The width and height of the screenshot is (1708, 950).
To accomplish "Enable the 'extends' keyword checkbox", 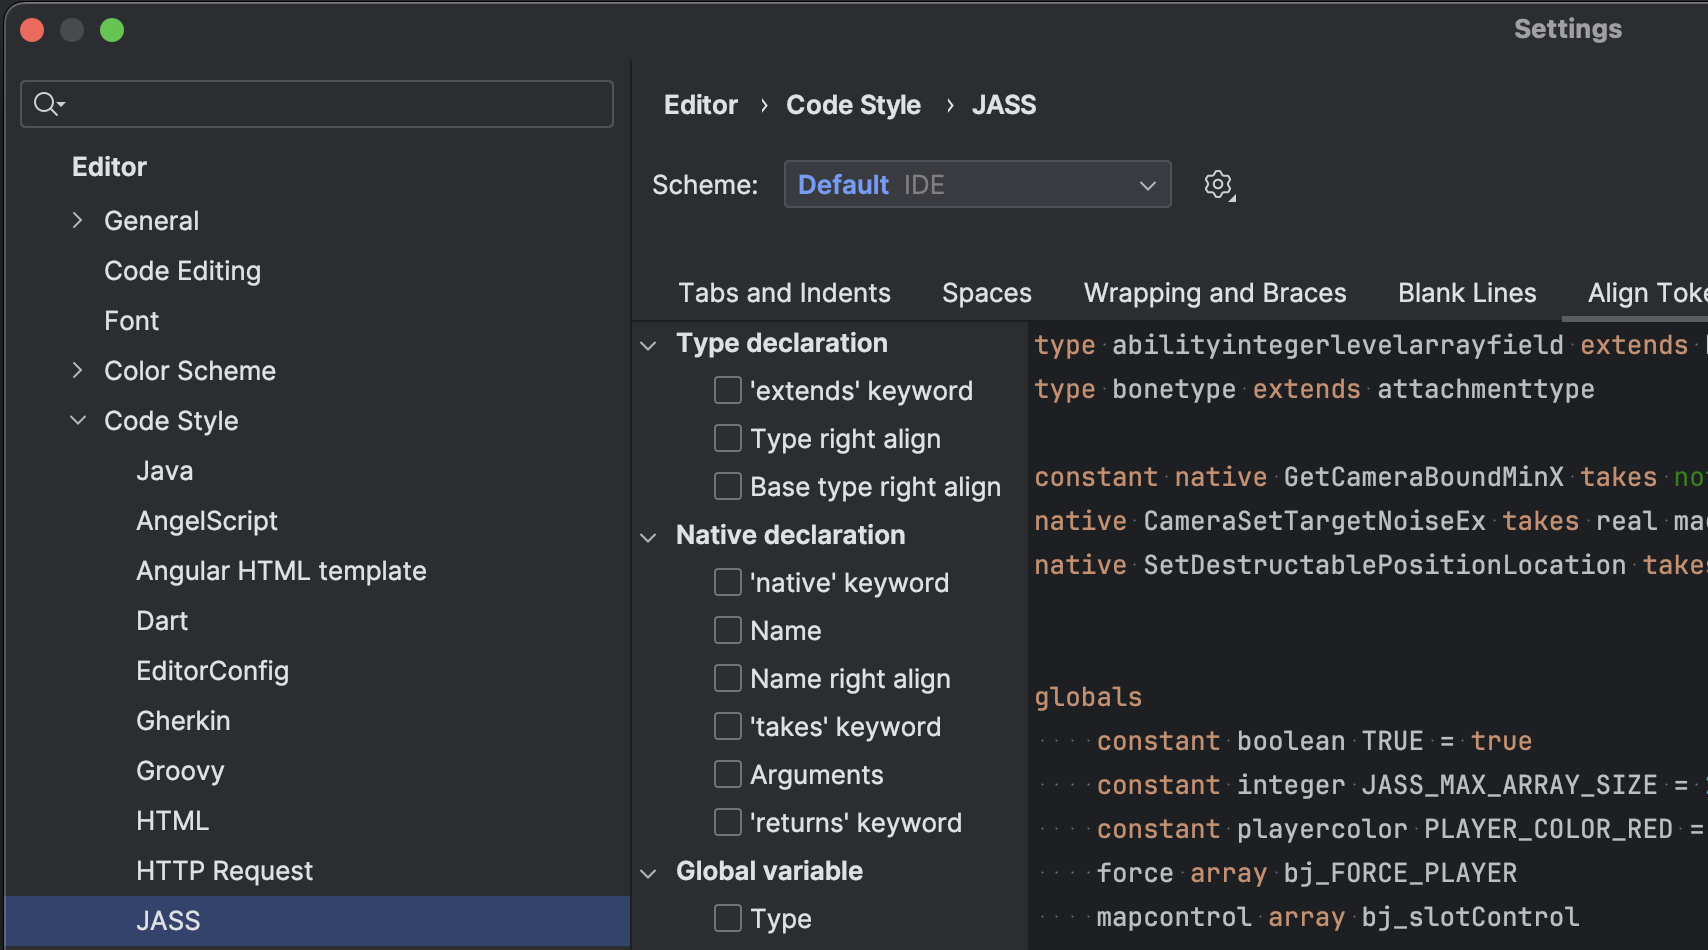I will (728, 390).
